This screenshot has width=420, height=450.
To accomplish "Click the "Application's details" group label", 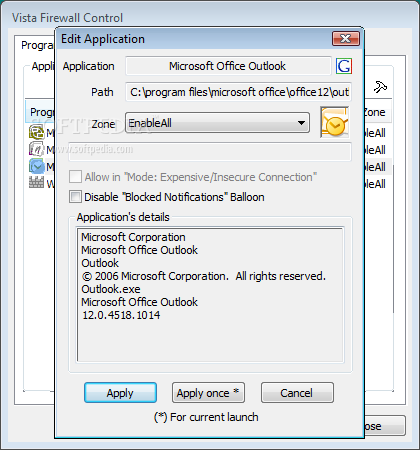I will [123, 217].
